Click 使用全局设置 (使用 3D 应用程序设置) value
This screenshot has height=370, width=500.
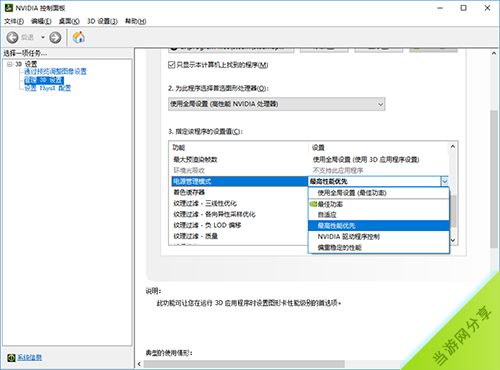tap(366, 159)
